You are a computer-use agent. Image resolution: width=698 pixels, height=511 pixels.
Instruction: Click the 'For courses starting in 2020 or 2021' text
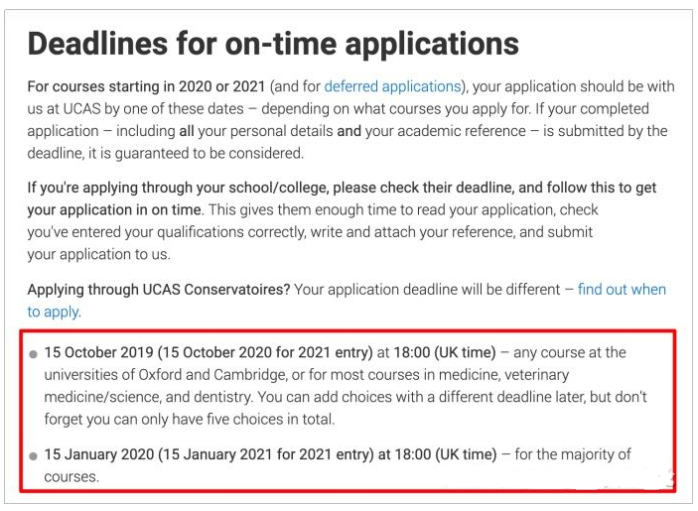pos(146,86)
